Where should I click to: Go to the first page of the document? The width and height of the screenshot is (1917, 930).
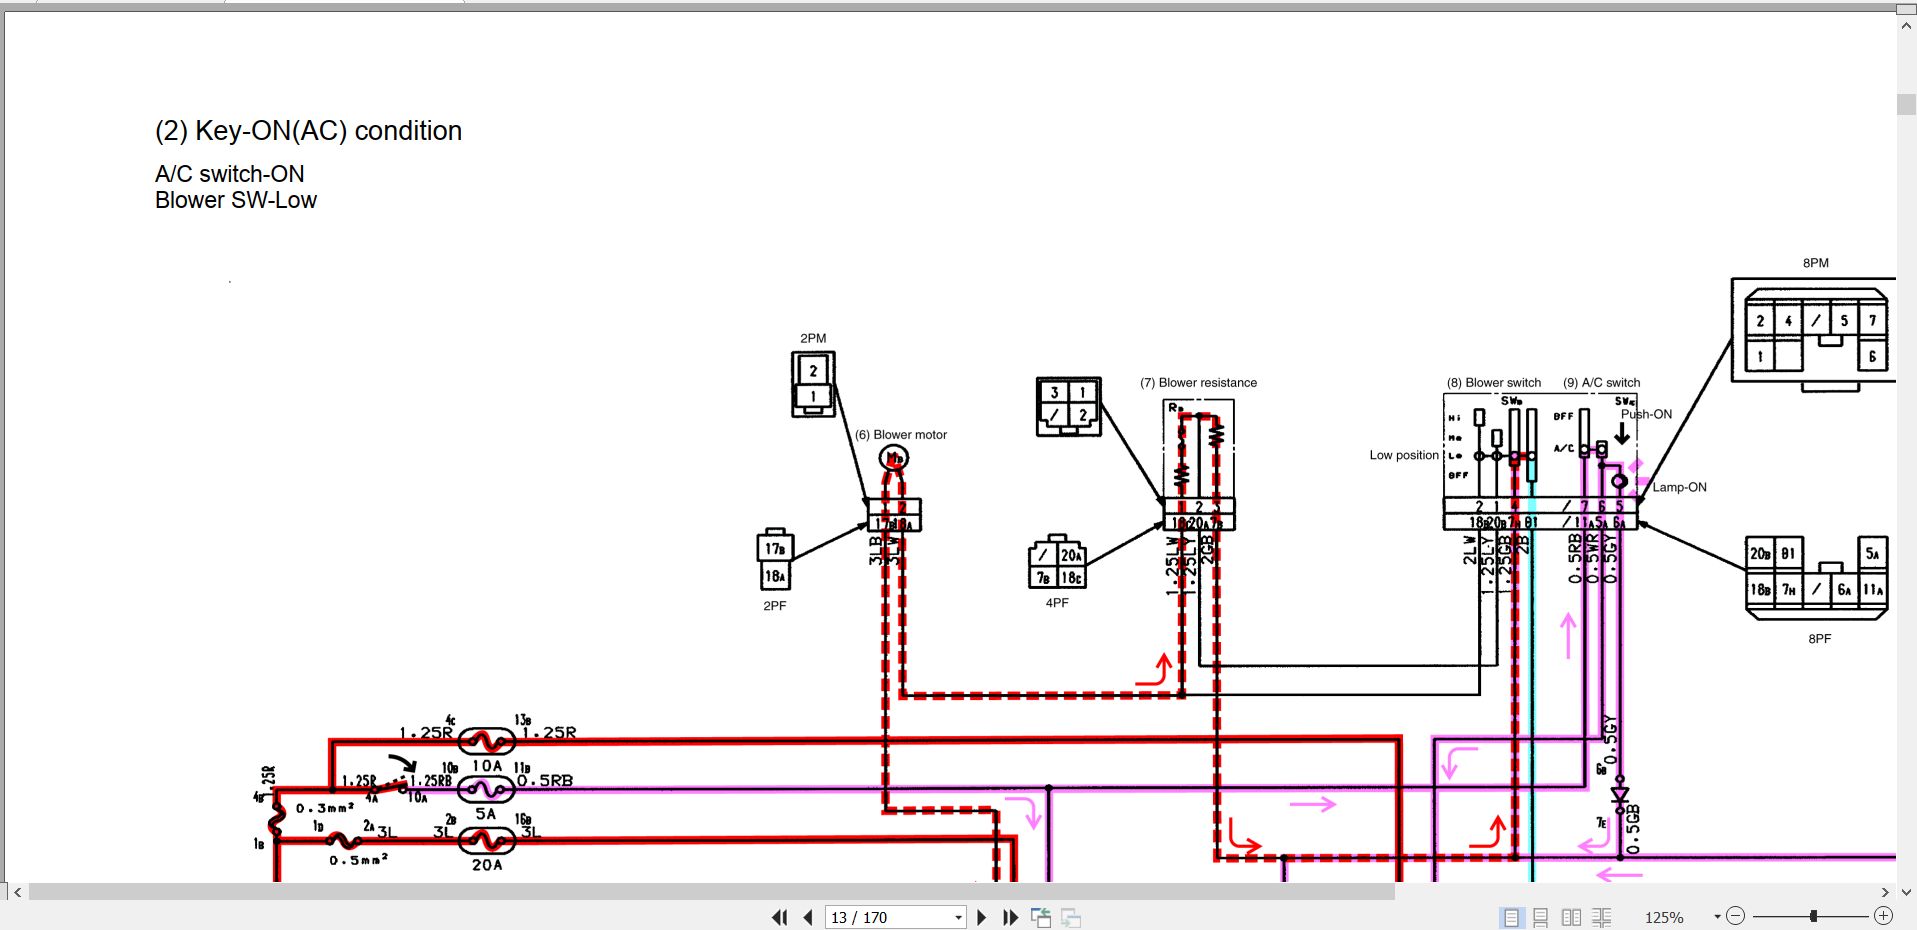(x=780, y=917)
